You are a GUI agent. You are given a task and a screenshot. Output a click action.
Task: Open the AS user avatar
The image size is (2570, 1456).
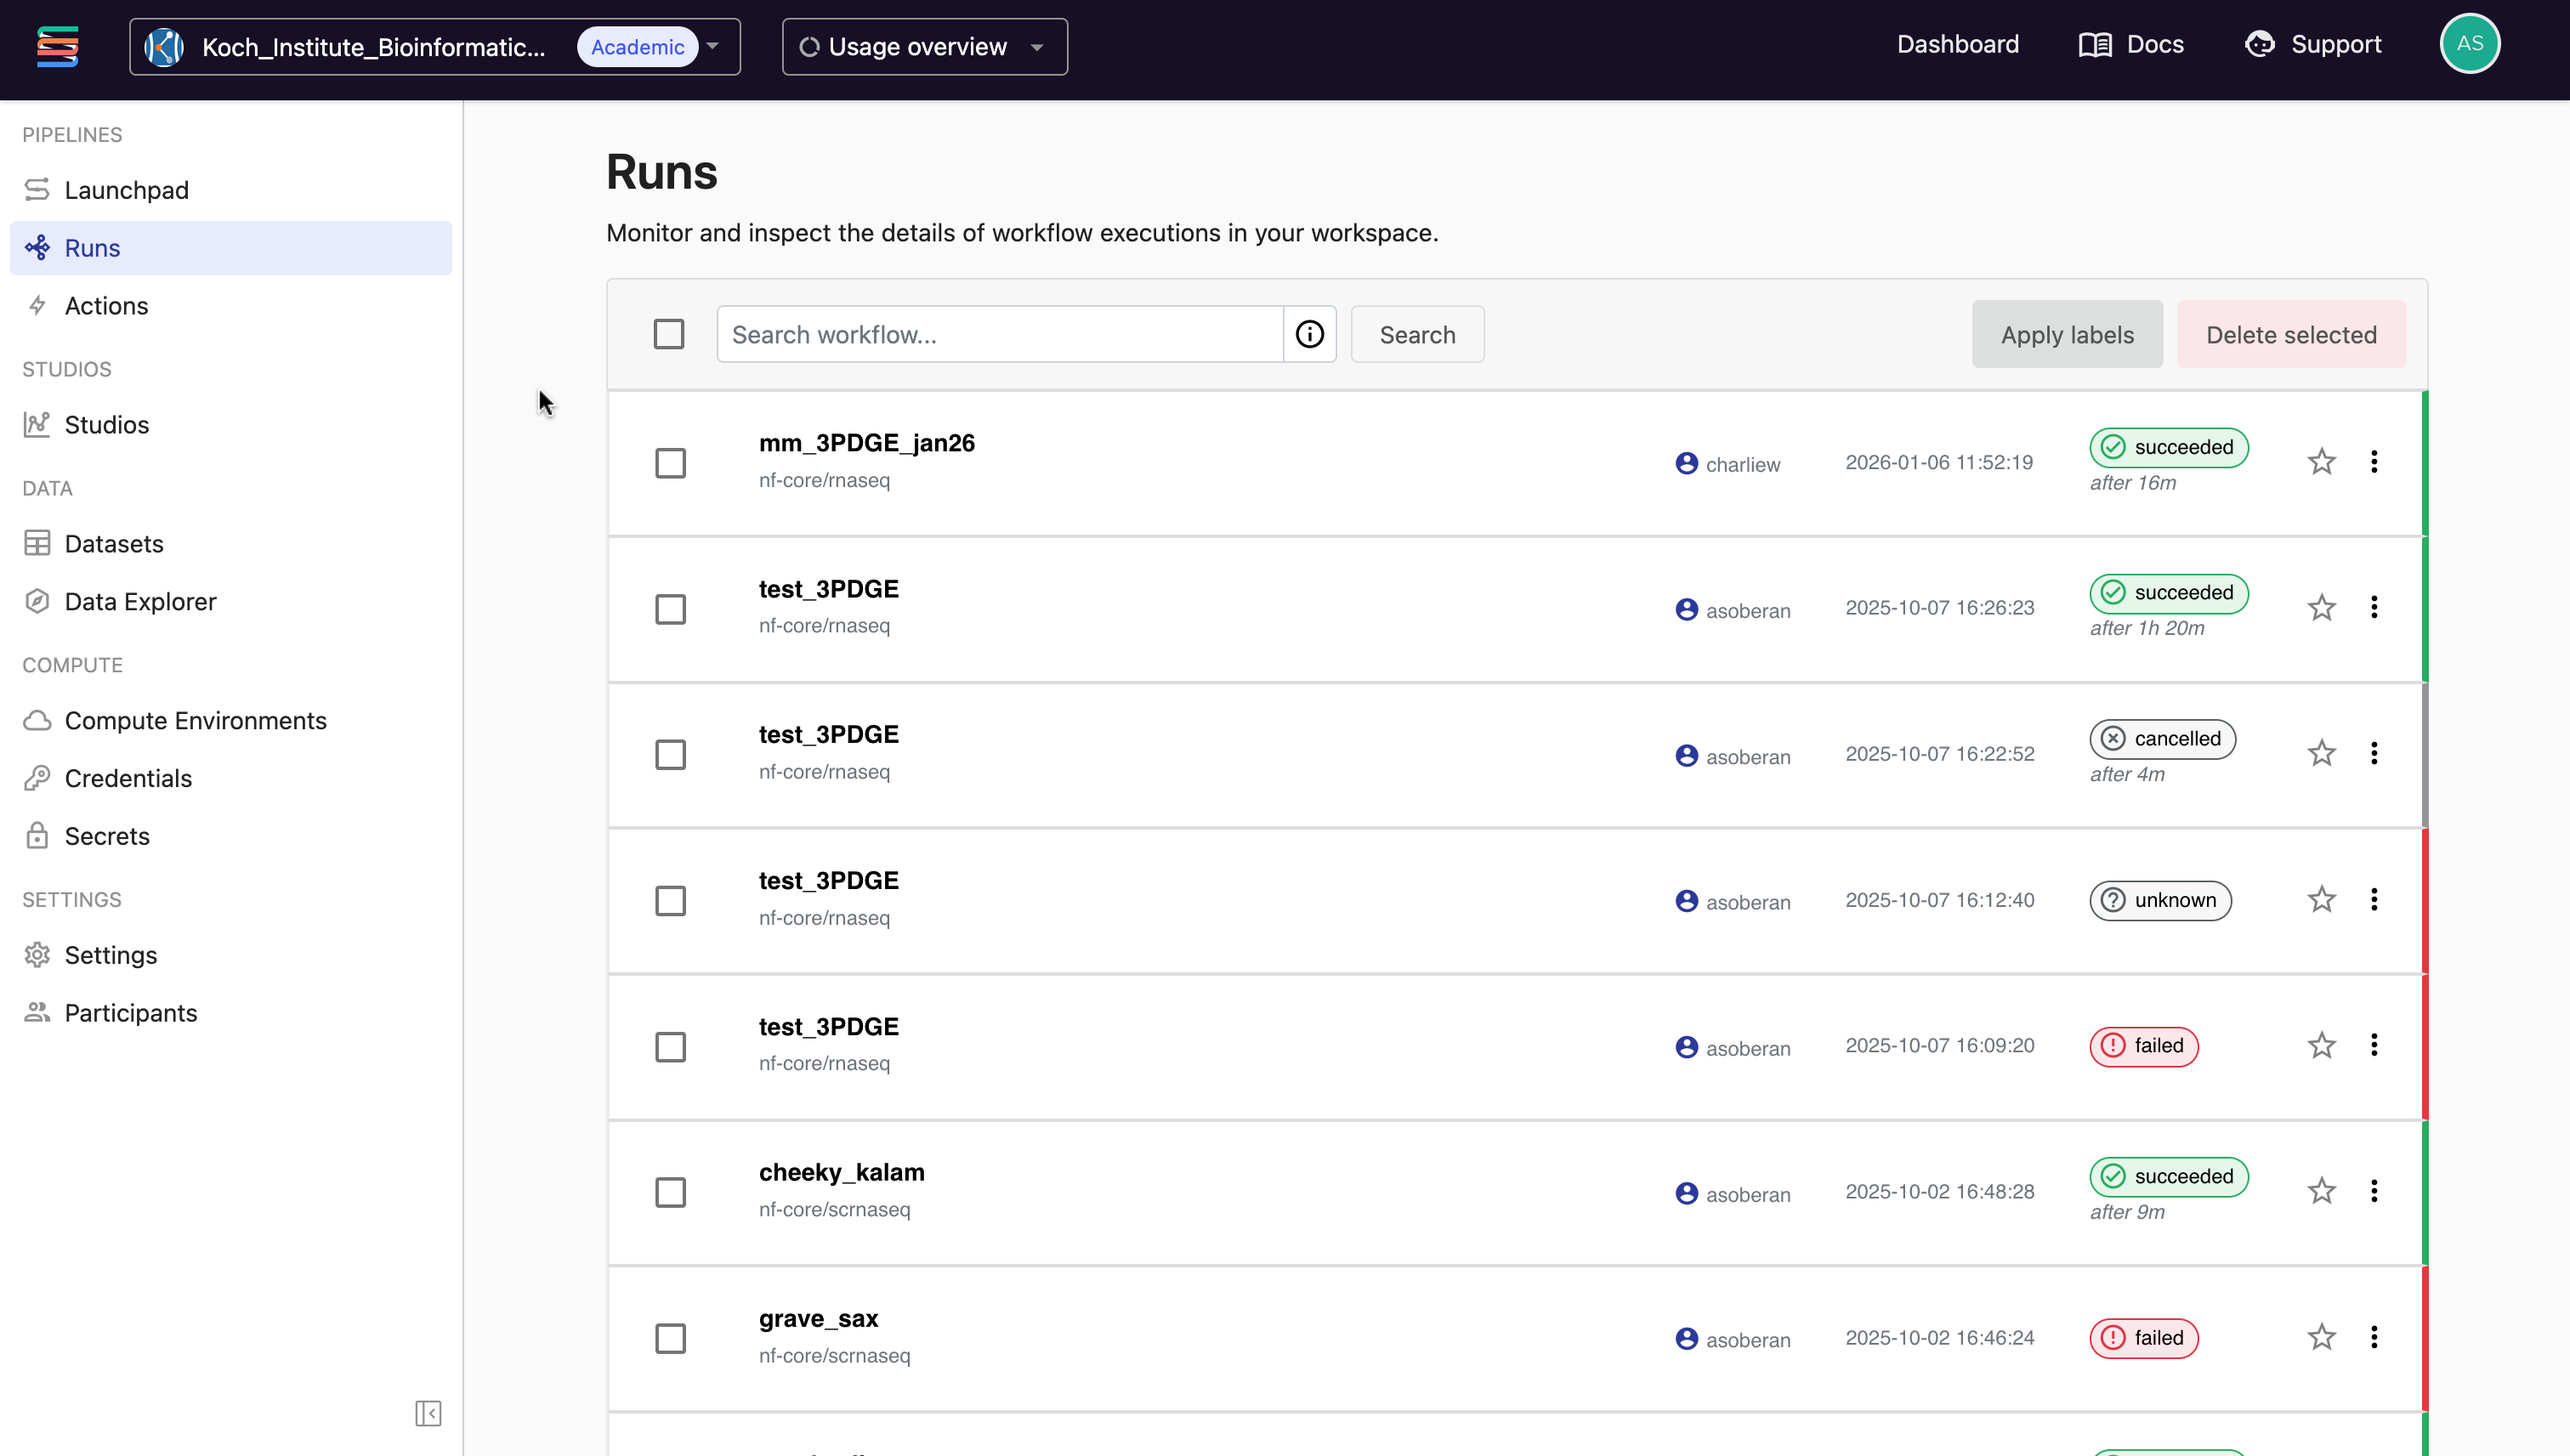(2469, 44)
